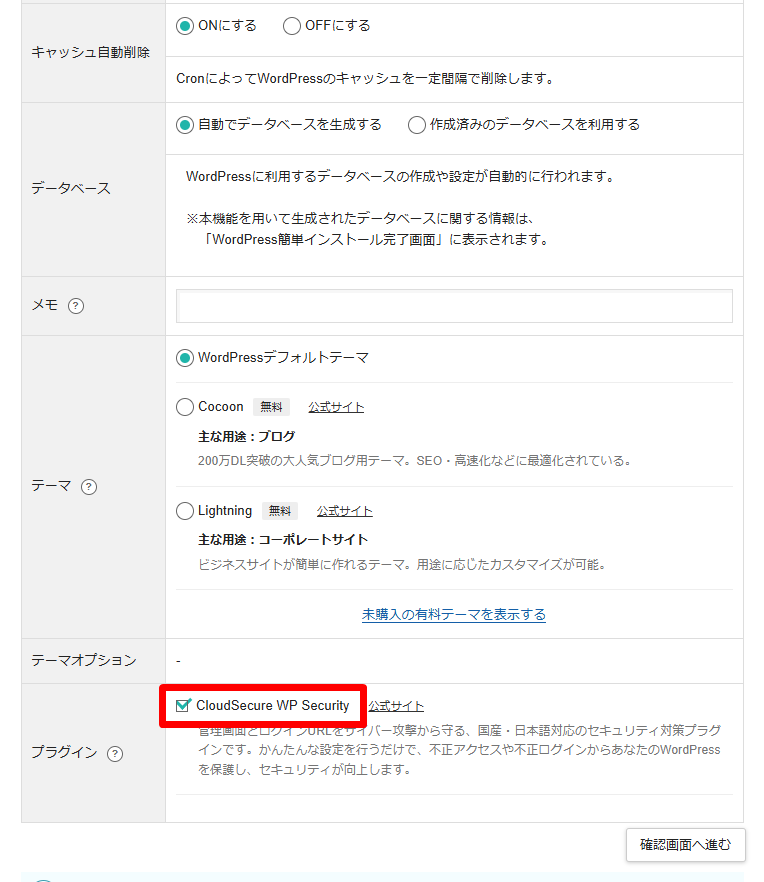
Task: Select the OFFにする cache option
Action: click(x=292, y=26)
